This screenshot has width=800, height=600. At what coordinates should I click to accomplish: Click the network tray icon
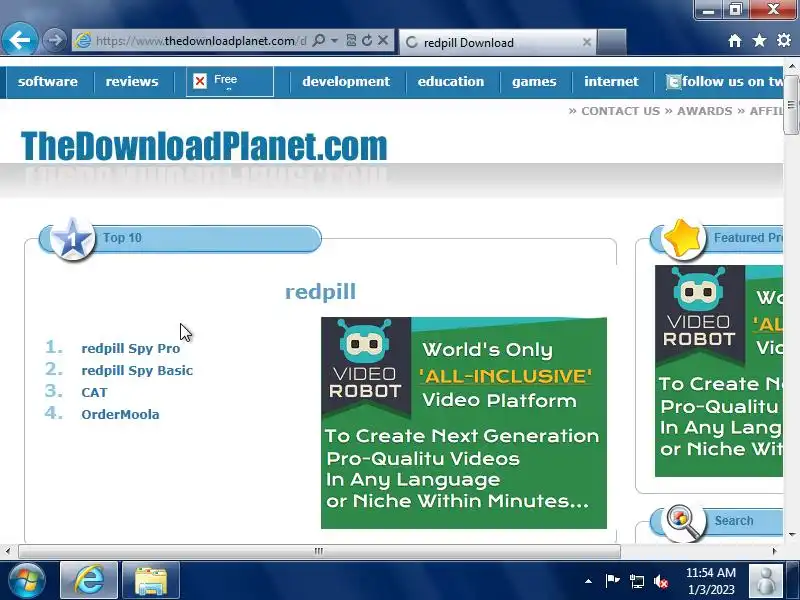(x=637, y=581)
